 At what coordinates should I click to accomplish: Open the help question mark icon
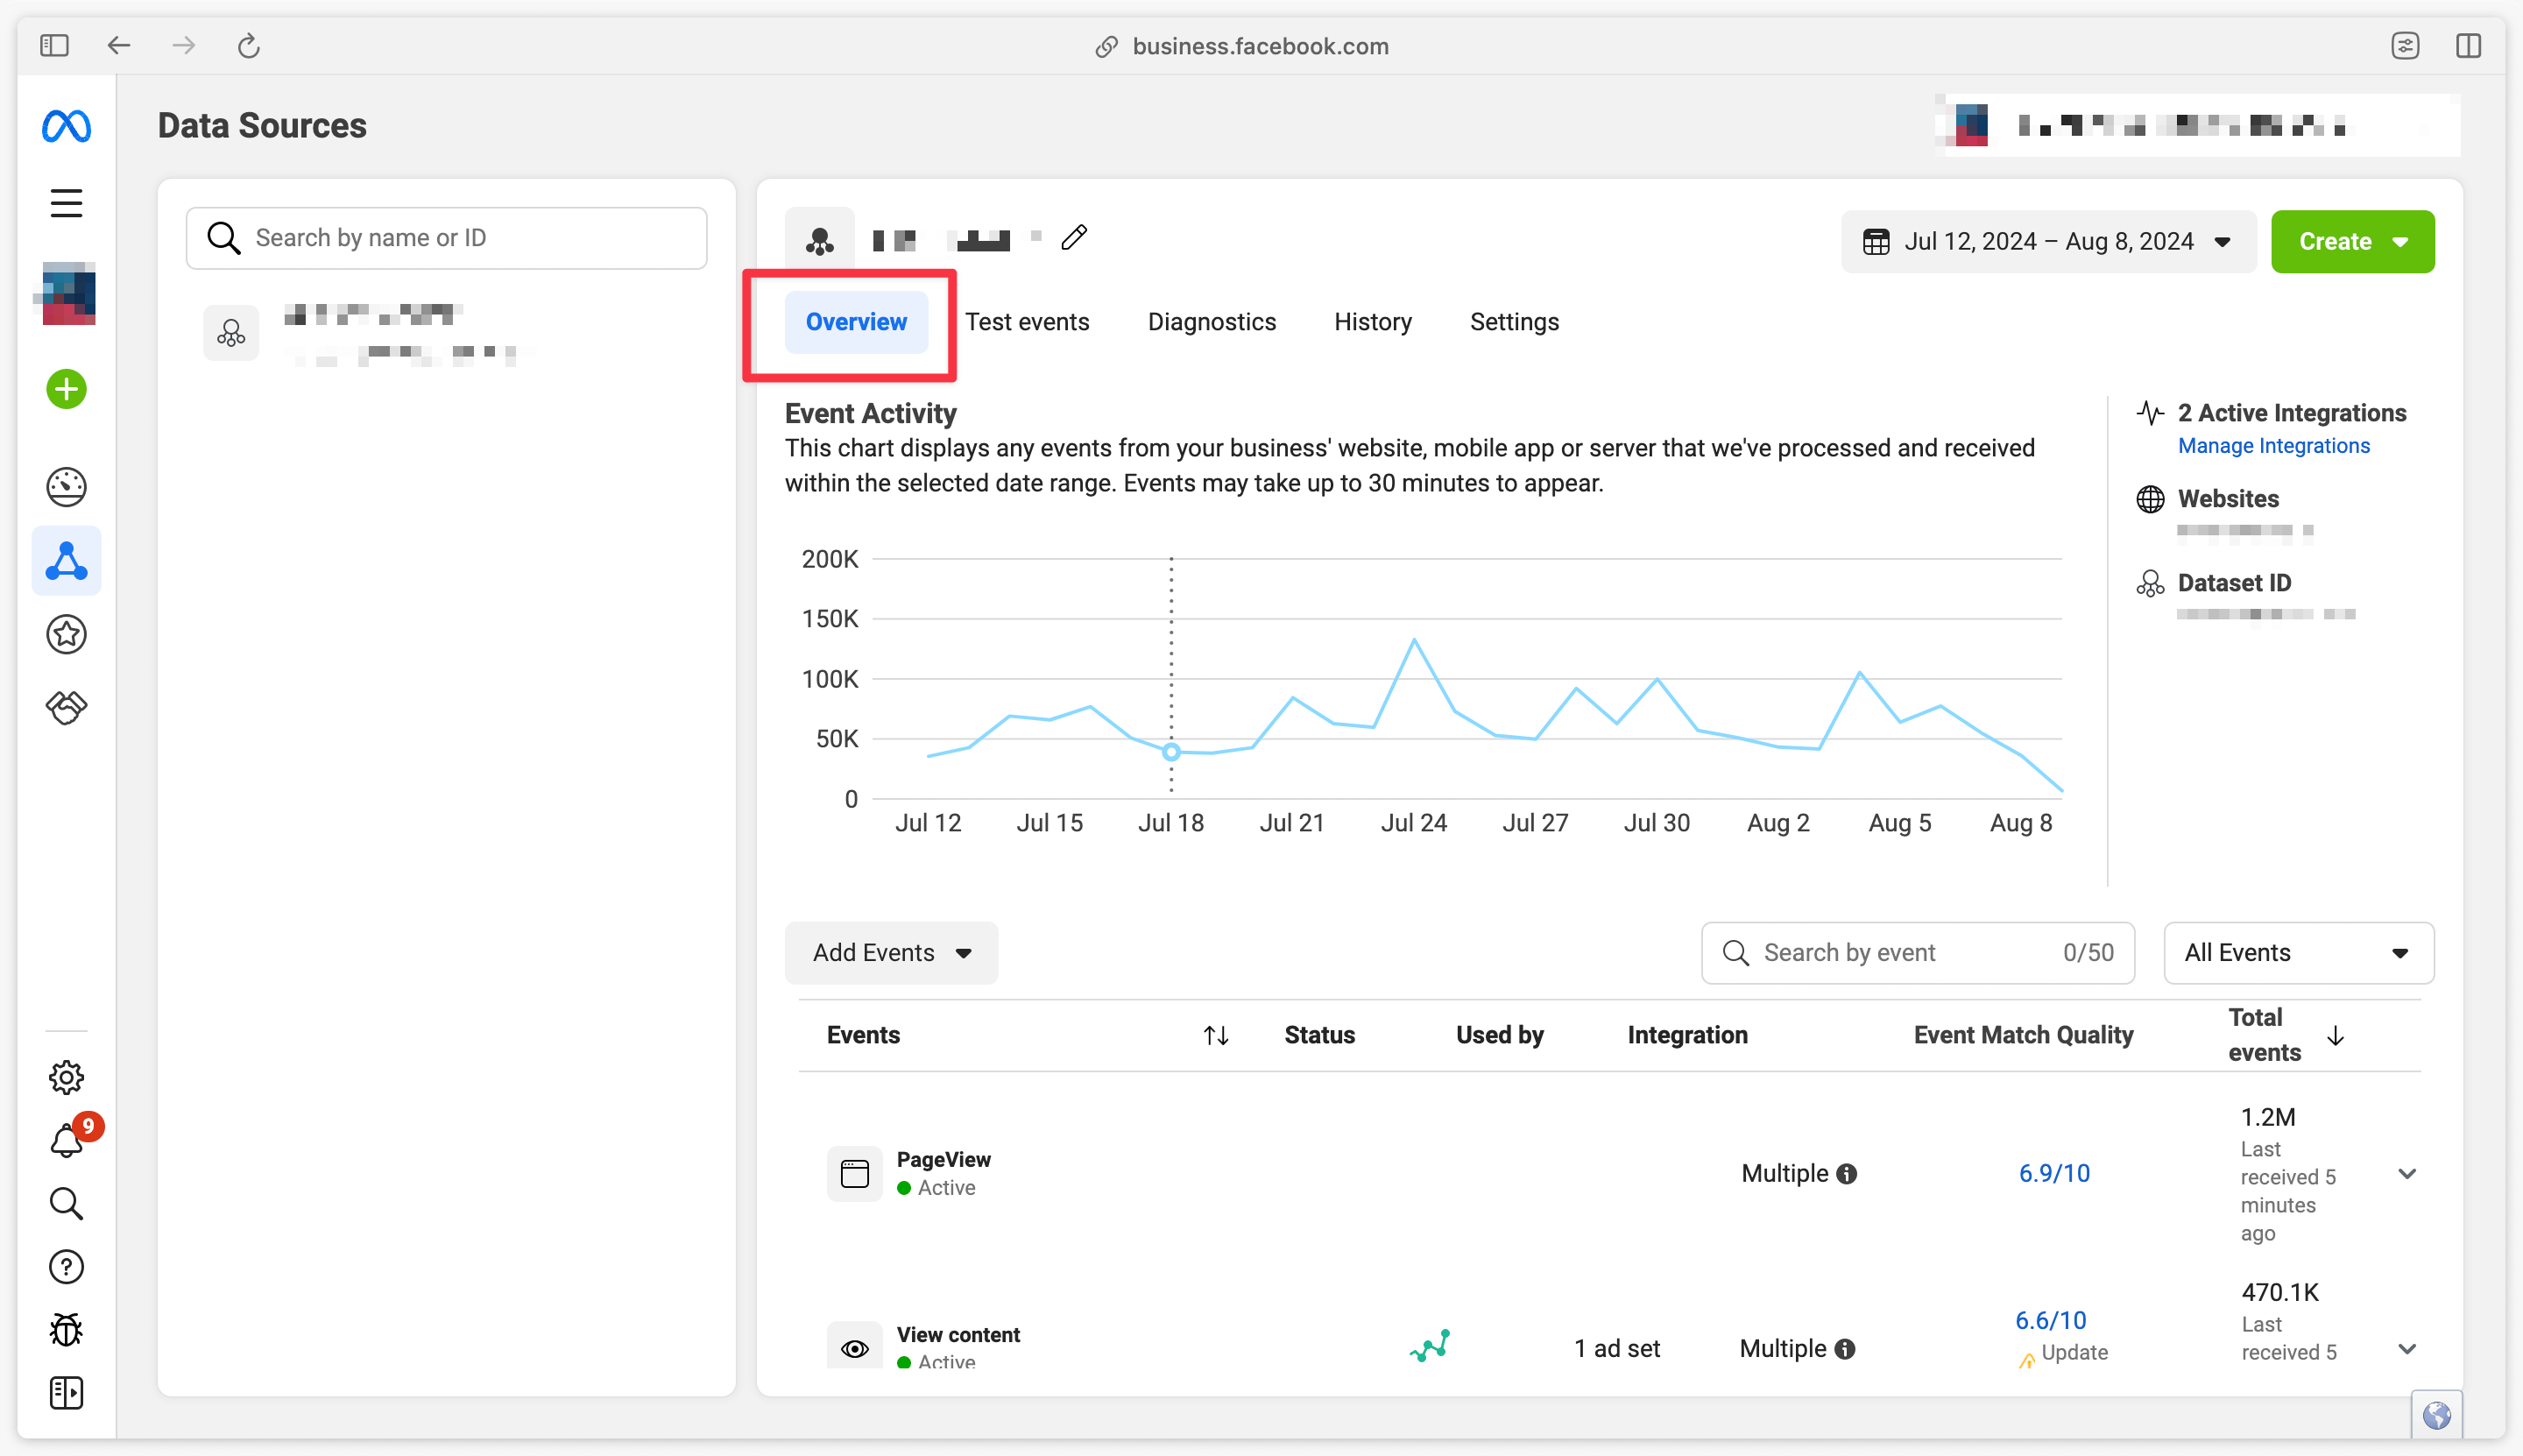point(66,1267)
